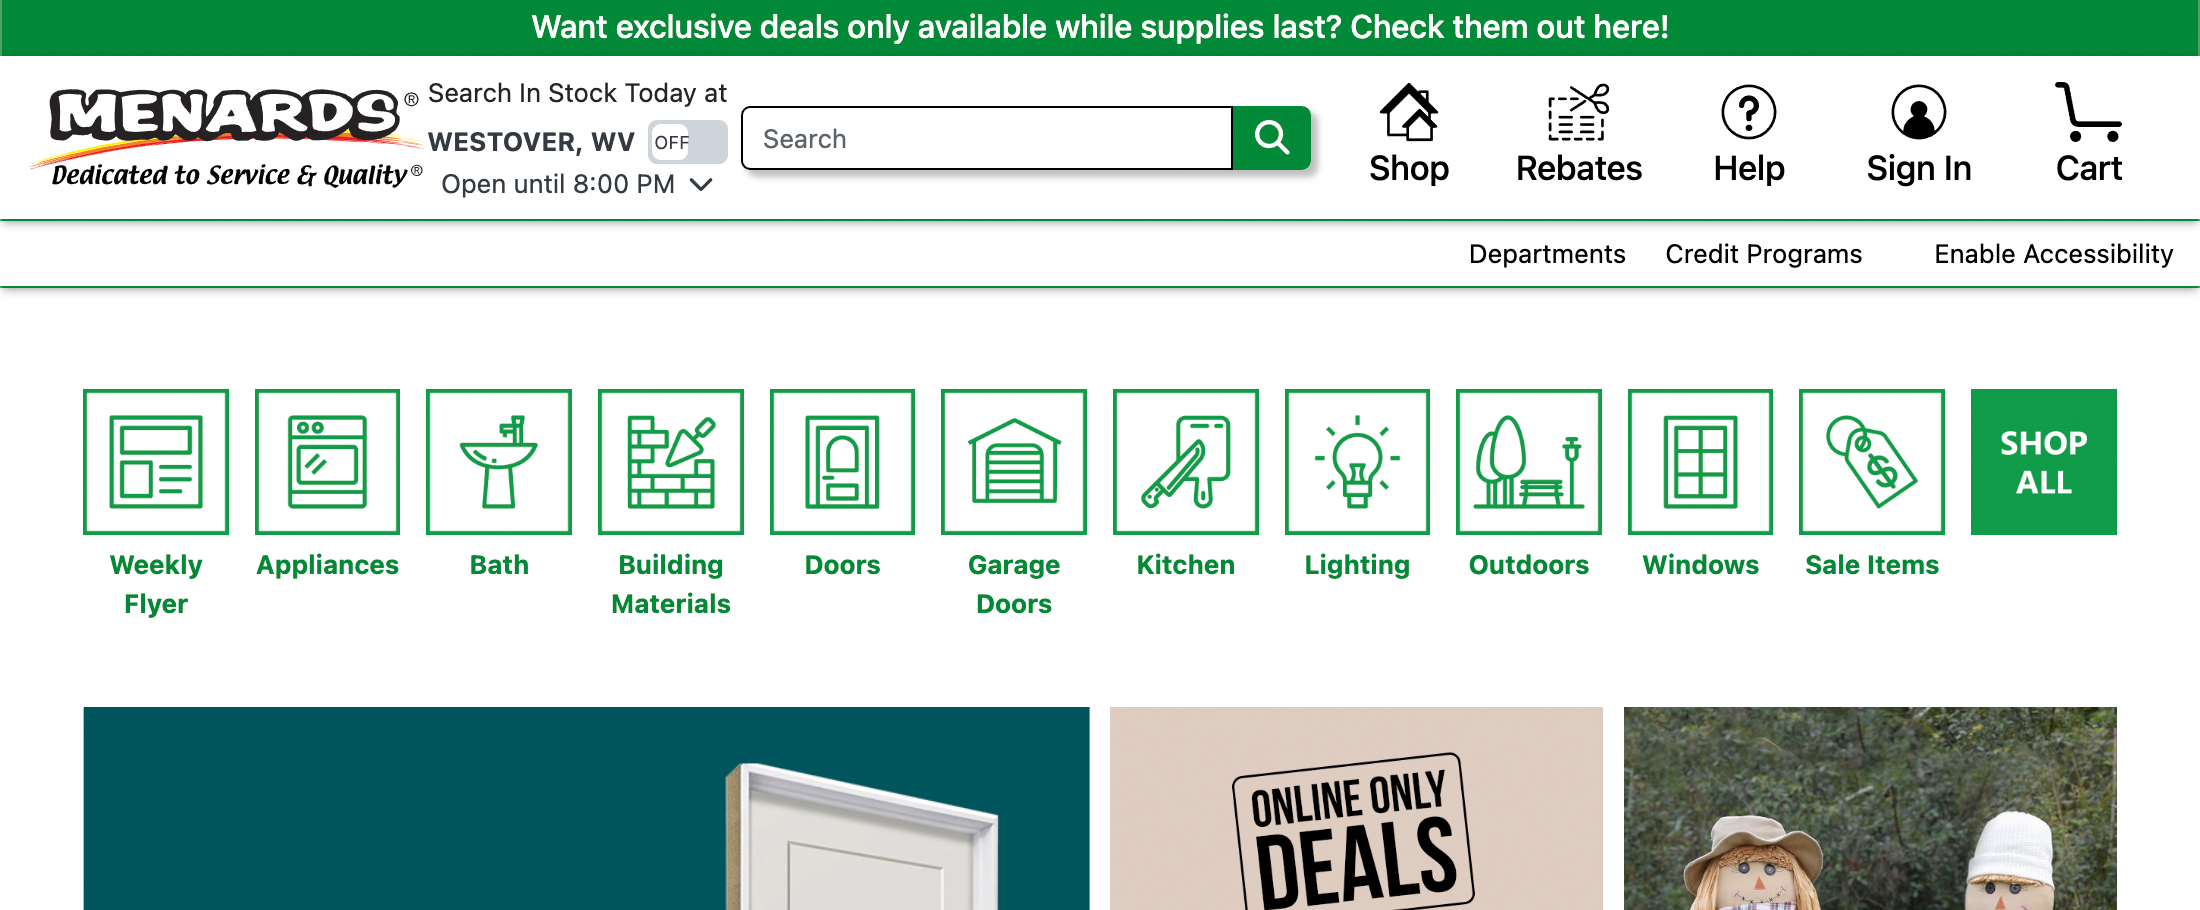Click into the Search text field
2200x910 pixels.
pyautogui.click(x=986, y=138)
